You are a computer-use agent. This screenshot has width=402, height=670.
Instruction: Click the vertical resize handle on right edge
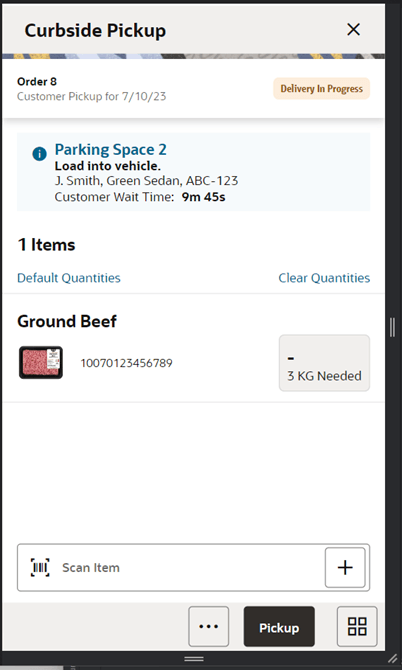click(x=392, y=328)
